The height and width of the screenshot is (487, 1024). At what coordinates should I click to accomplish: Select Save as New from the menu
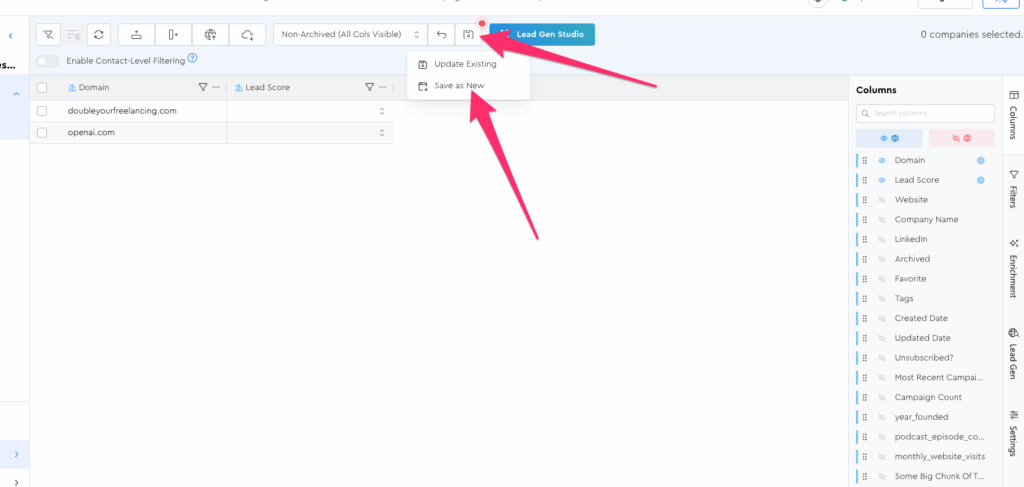click(459, 85)
